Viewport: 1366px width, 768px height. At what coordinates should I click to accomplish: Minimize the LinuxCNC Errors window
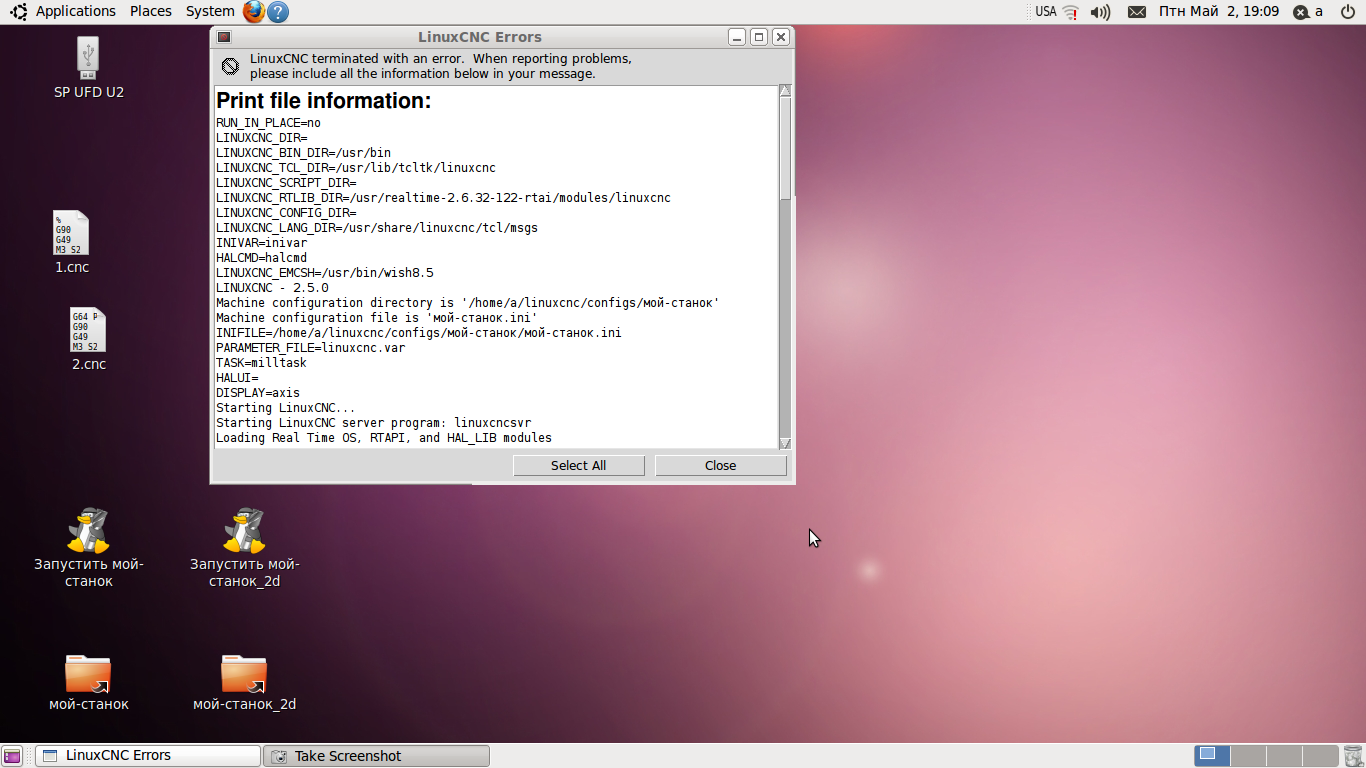tap(737, 37)
